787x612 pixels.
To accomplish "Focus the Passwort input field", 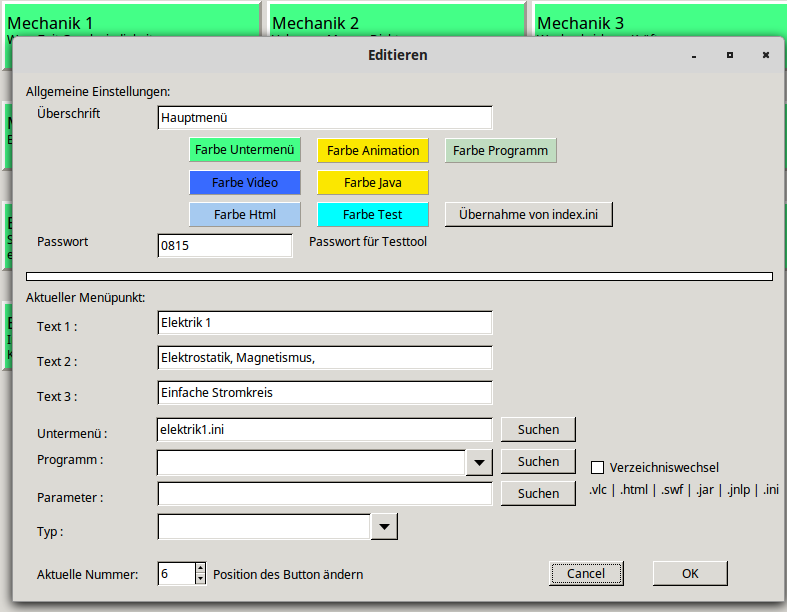I will pyautogui.click(x=225, y=246).
